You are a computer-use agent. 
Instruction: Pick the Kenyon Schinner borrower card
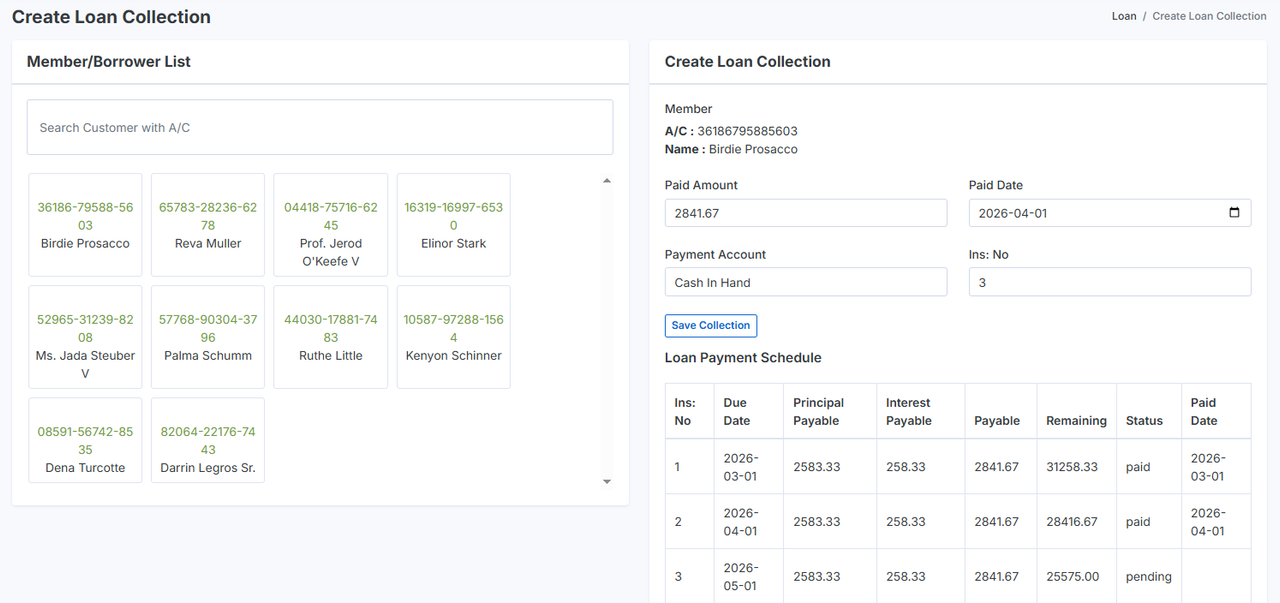[453, 337]
